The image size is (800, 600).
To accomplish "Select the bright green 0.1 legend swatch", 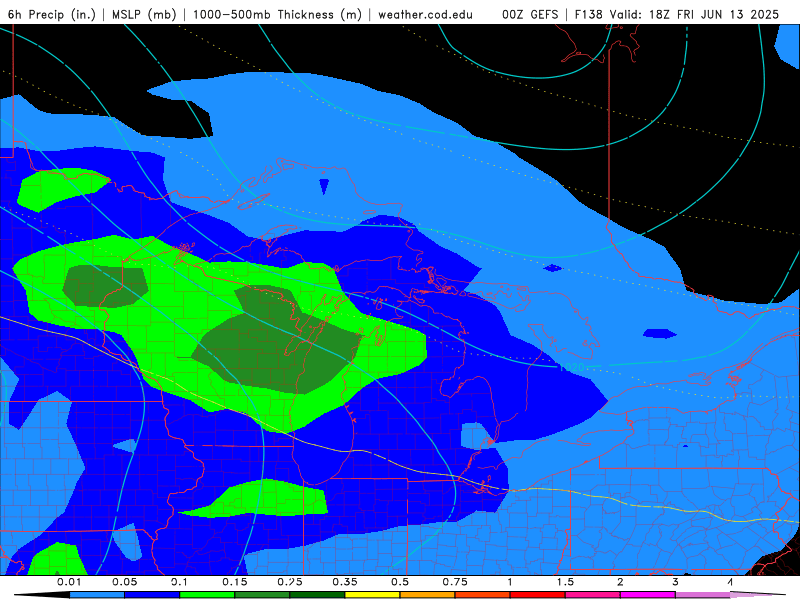I will pos(207,595).
